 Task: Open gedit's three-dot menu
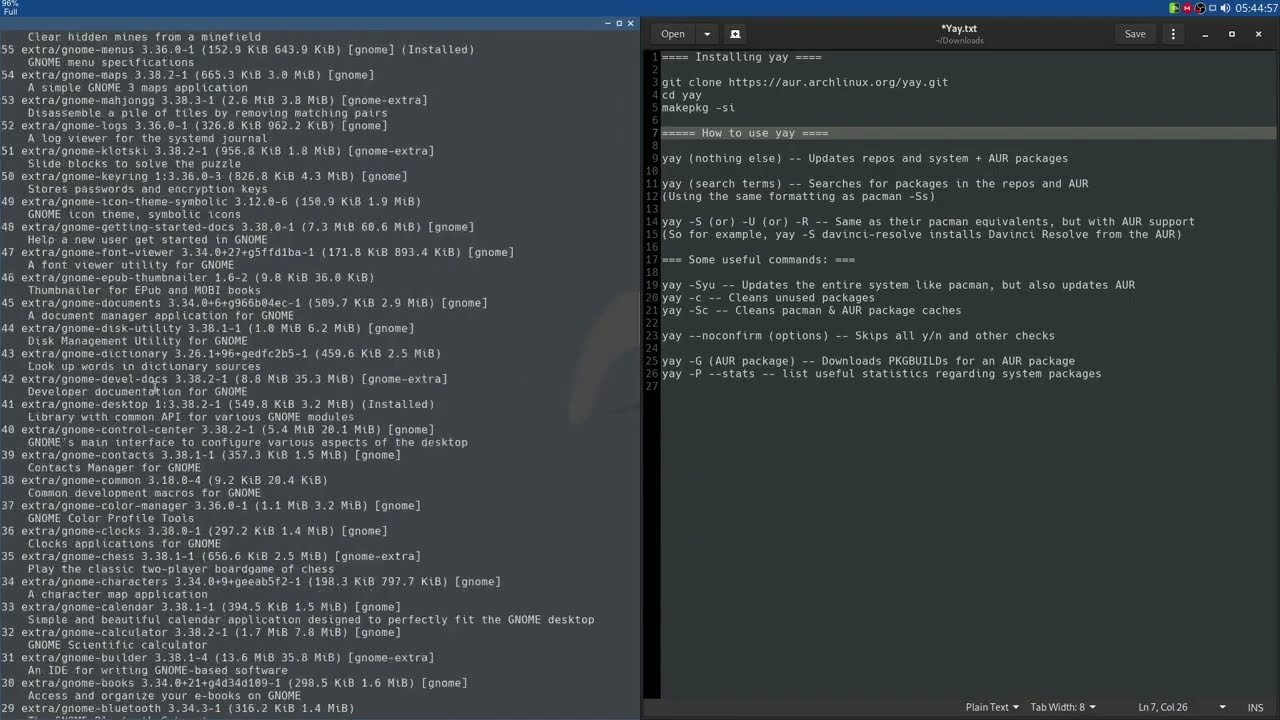click(1173, 34)
